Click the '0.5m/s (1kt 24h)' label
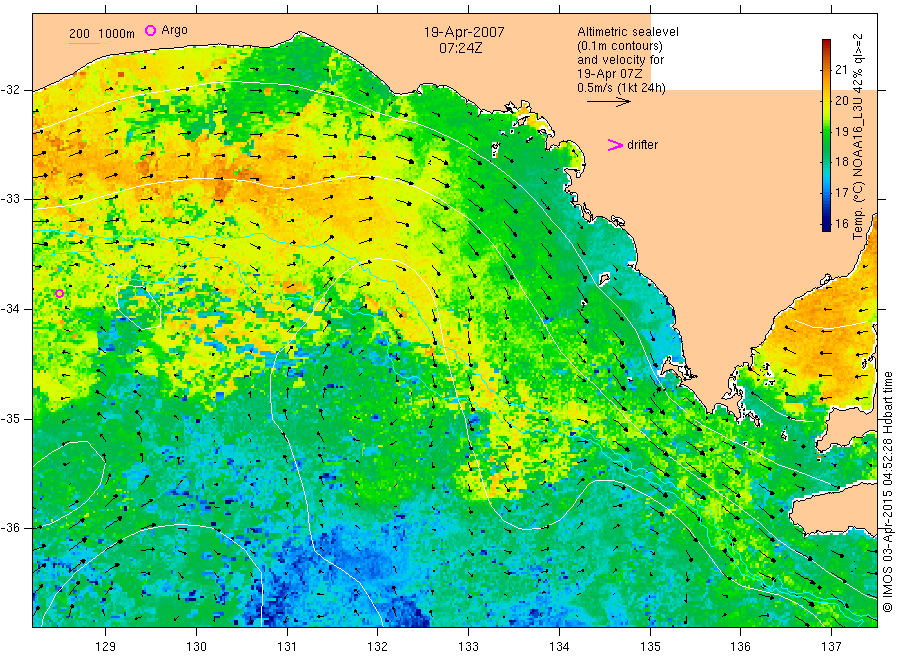 tap(622, 88)
